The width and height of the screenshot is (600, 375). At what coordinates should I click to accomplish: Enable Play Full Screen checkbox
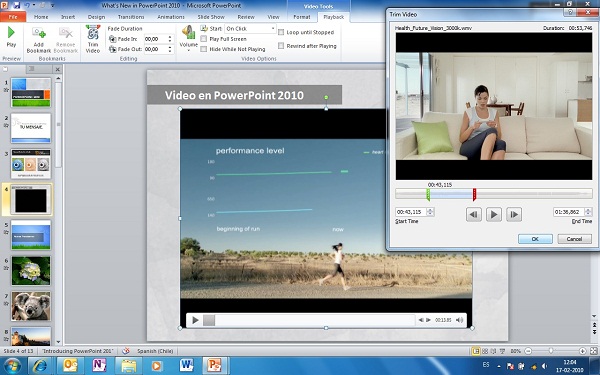tap(204, 39)
